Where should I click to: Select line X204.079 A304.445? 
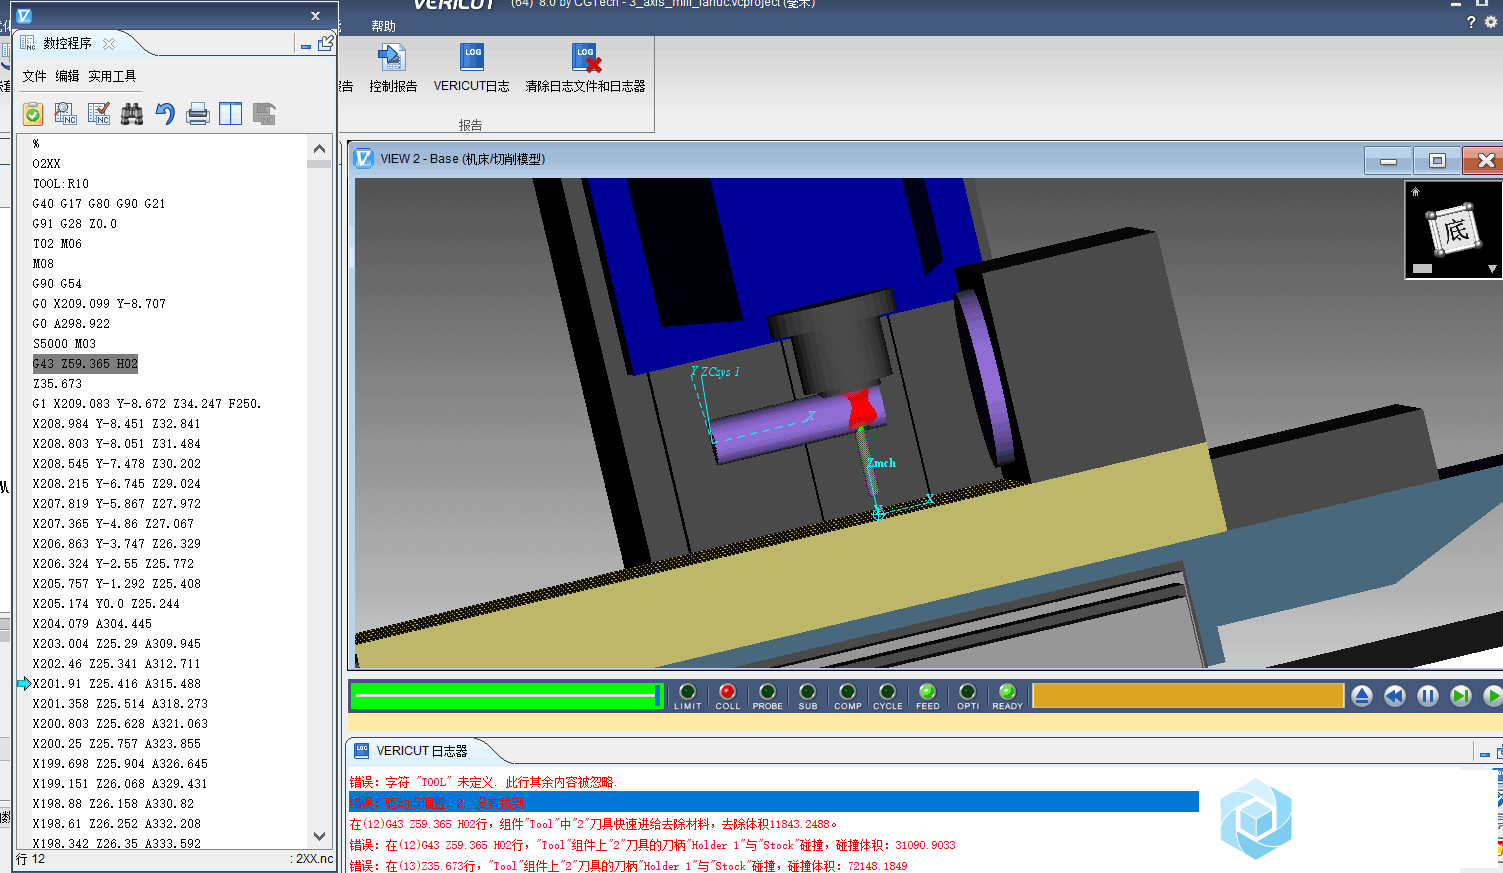coord(92,624)
